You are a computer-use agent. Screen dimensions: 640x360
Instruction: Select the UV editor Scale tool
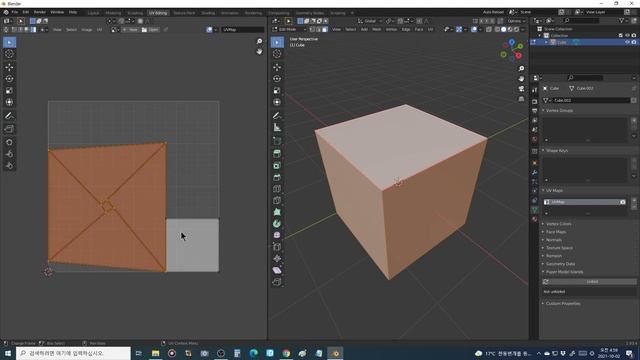[9, 91]
